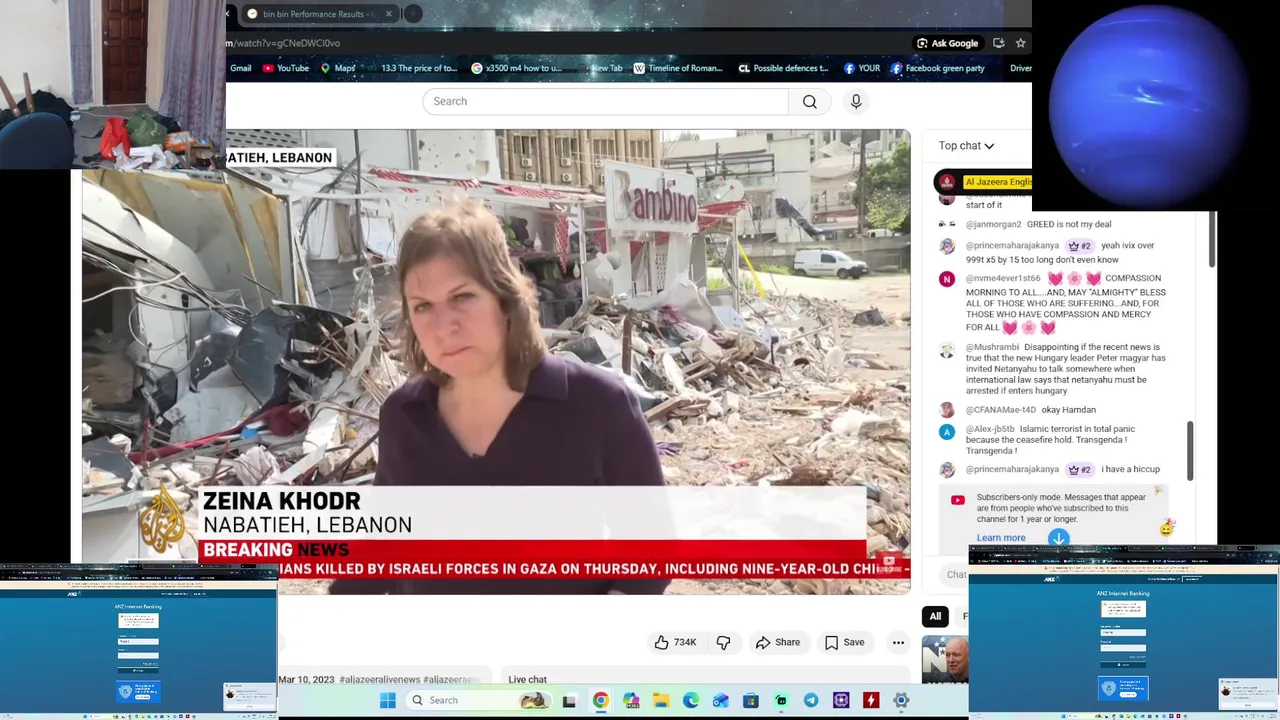Click inside the YouTube search field
Viewport: 1280px width, 720px height.
pyautogui.click(x=605, y=101)
